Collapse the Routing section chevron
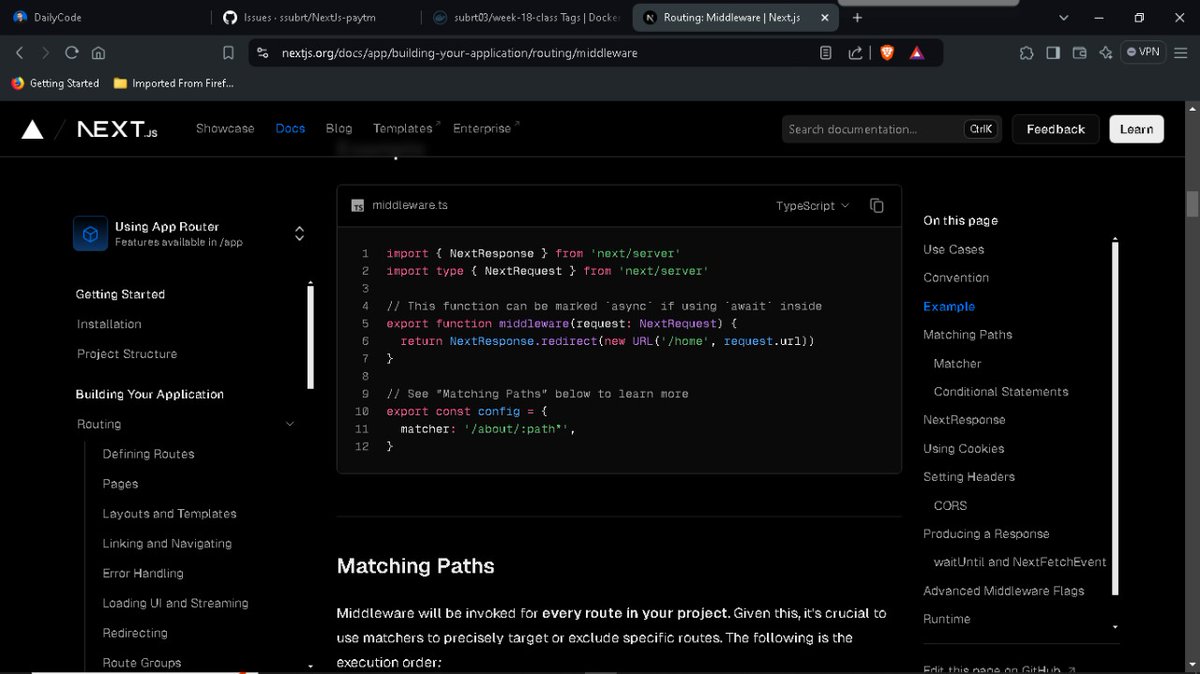1200x674 pixels. coord(290,424)
